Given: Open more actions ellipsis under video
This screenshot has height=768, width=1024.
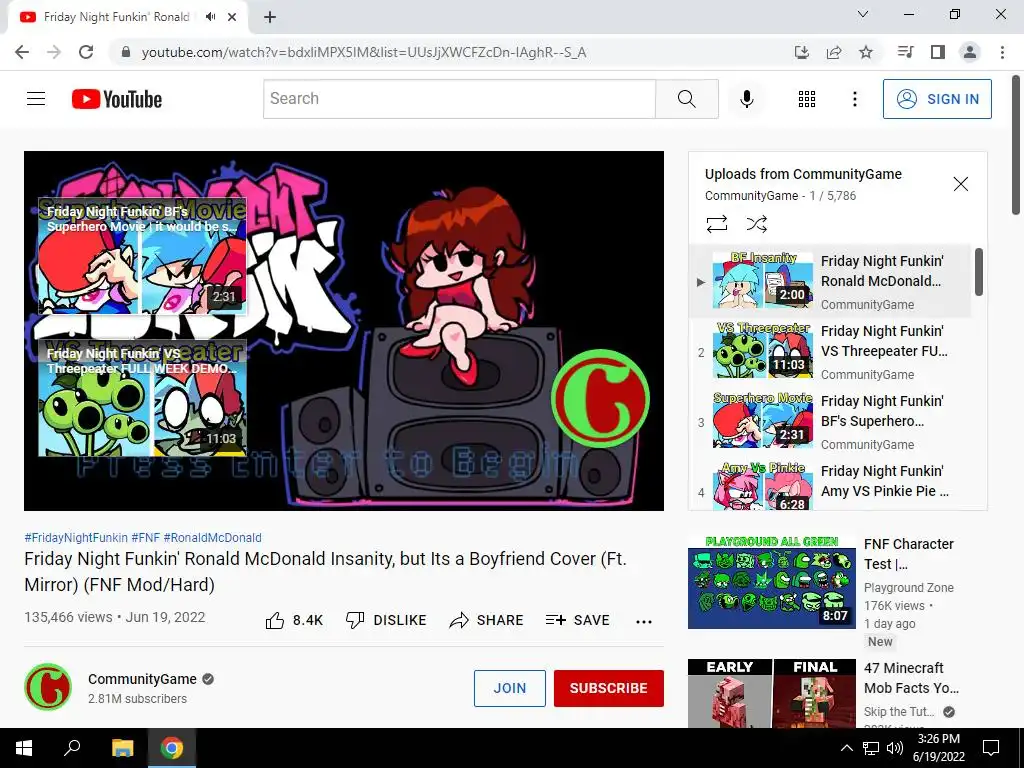Looking at the screenshot, I should 643,622.
